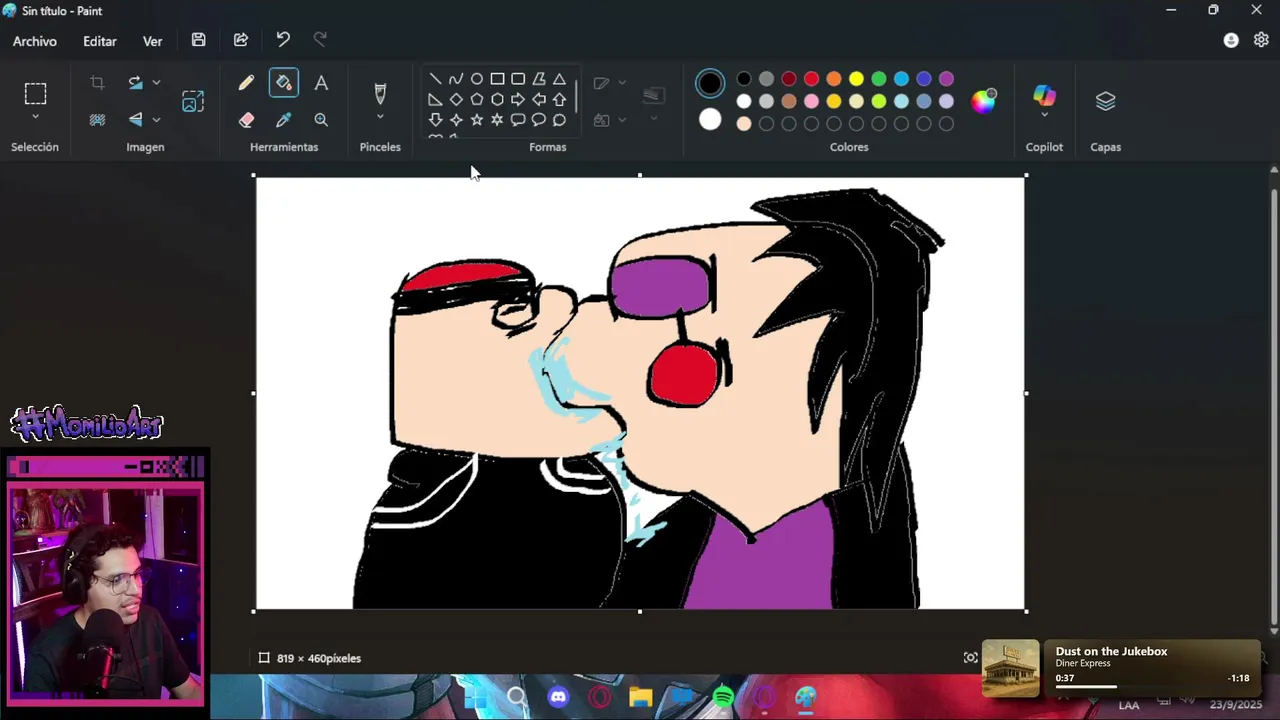Choose the Hexagon shape
This screenshot has width=1280, height=720.
pyautogui.click(x=497, y=99)
